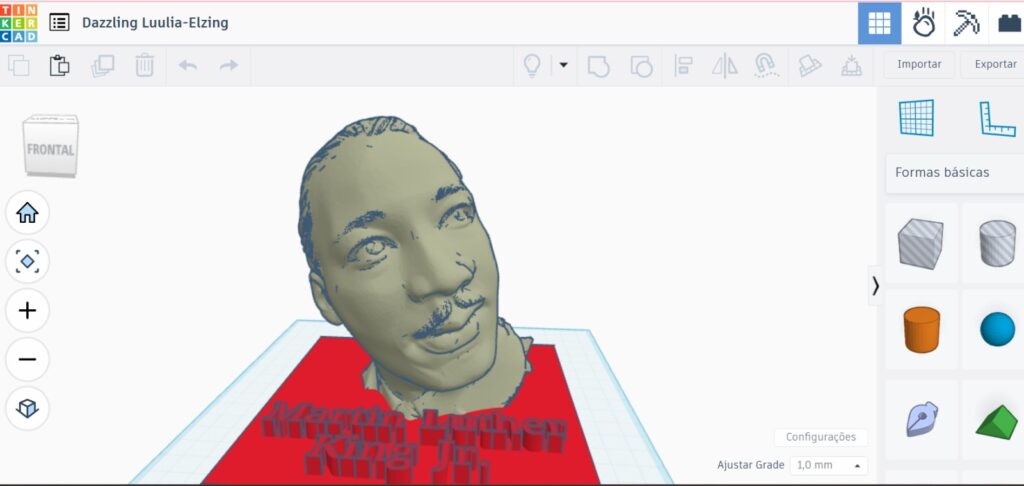
Task: Rename design title Dazzling Luulia-Elzing
Action: [155, 23]
